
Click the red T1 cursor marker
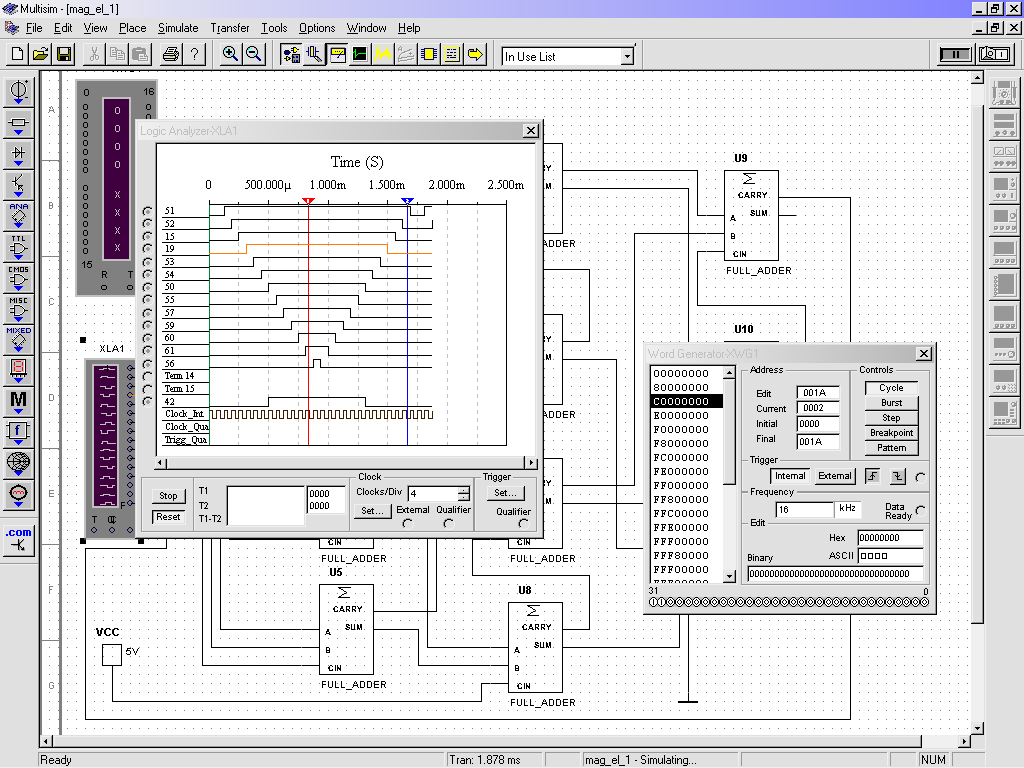pyautogui.click(x=308, y=201)
